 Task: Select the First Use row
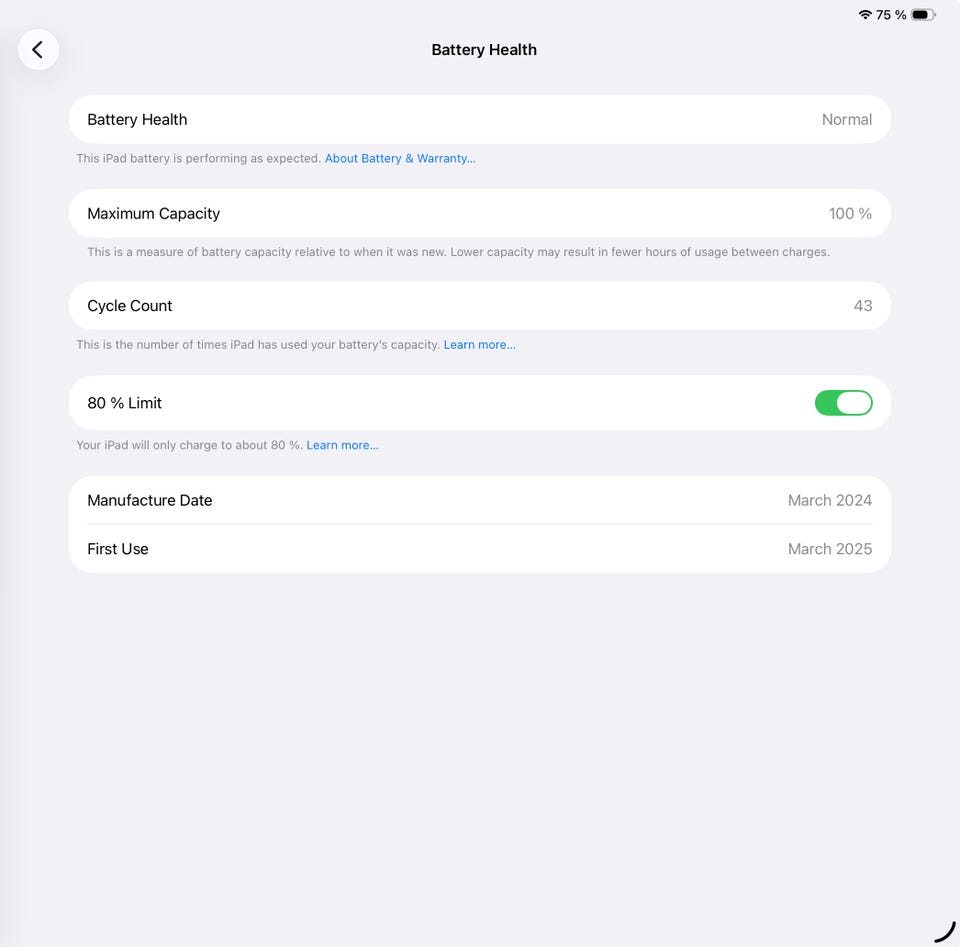pos(479,548)
